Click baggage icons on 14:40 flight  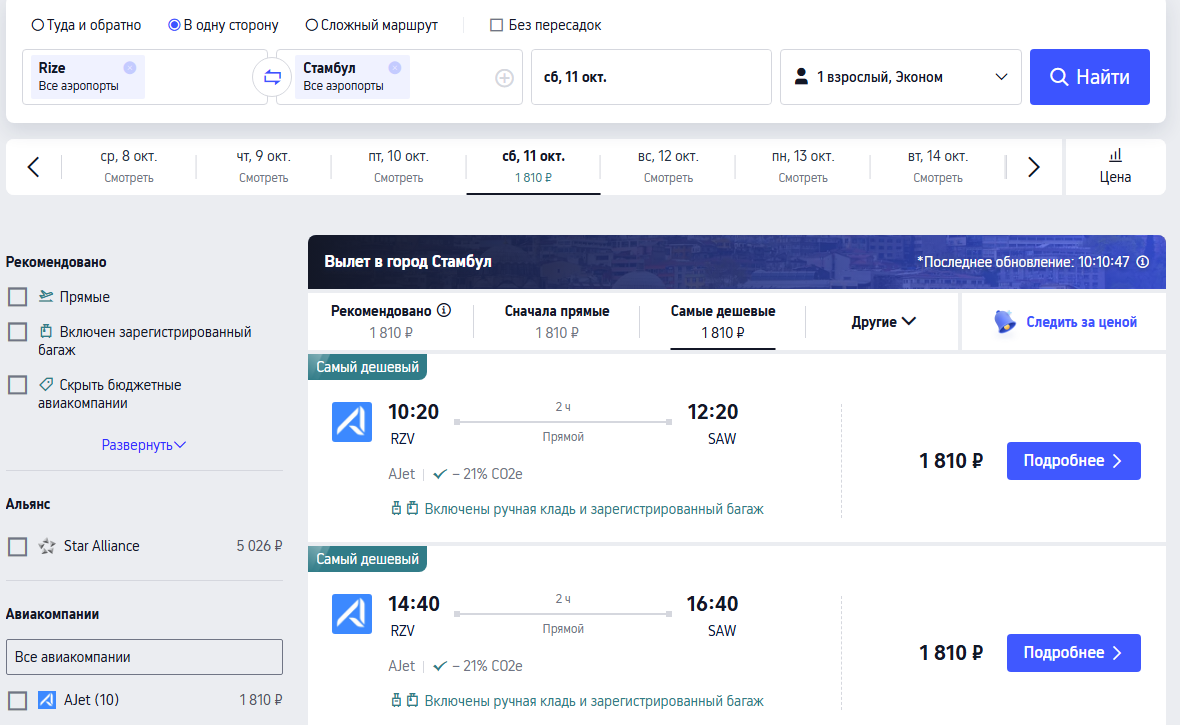pyautogui.click(x=404, y=701)
